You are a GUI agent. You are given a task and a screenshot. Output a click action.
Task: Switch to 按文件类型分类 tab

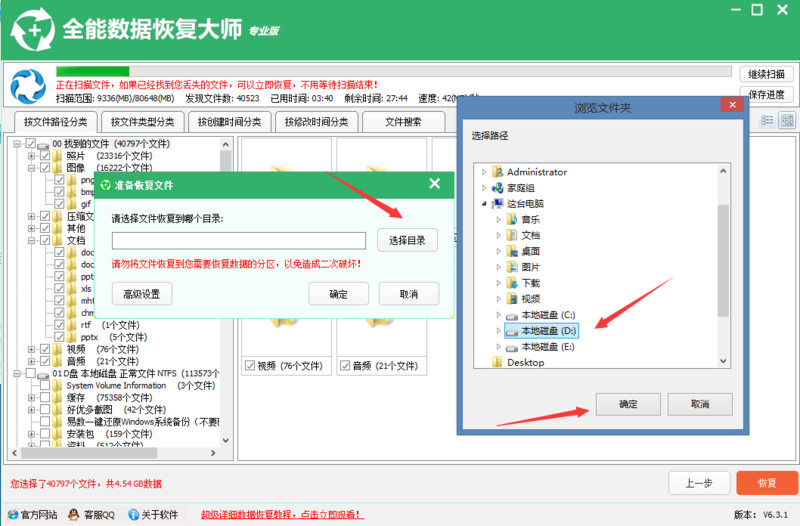tap(142, 122)
